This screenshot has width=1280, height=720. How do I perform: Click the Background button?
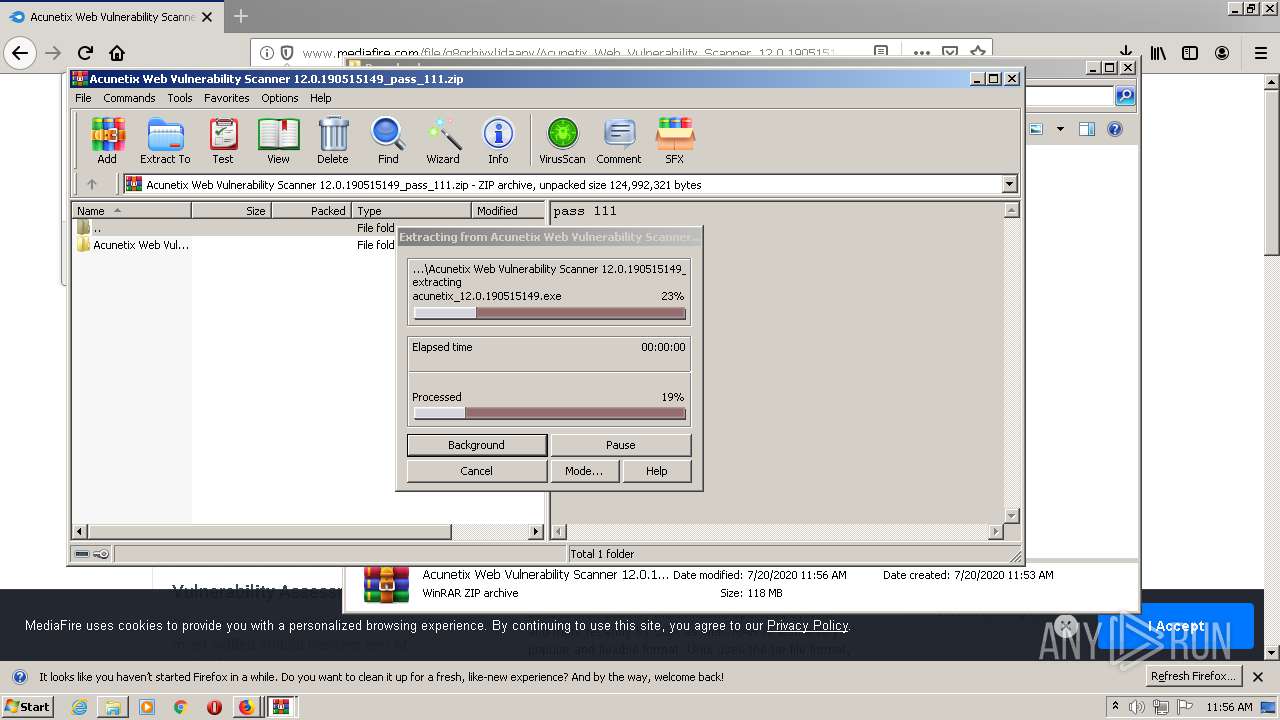pos(477,445)
